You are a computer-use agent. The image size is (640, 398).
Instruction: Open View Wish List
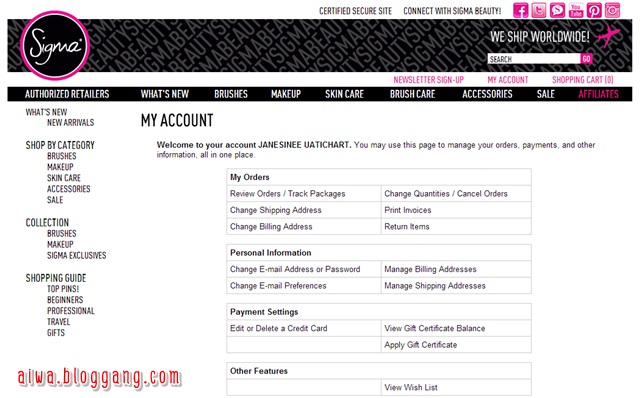coord(411,388)
